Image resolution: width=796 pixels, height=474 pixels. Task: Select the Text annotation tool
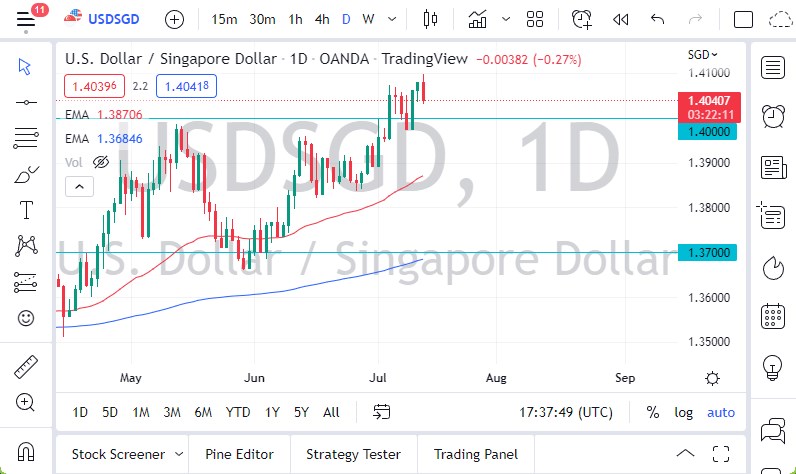click(26, 210)
